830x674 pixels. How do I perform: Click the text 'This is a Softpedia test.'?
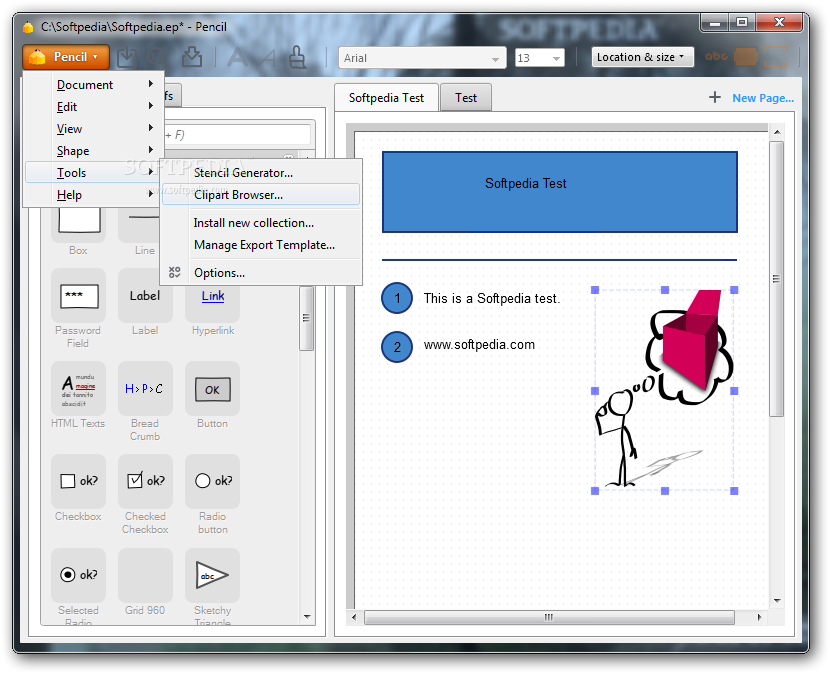coord(491,299)
